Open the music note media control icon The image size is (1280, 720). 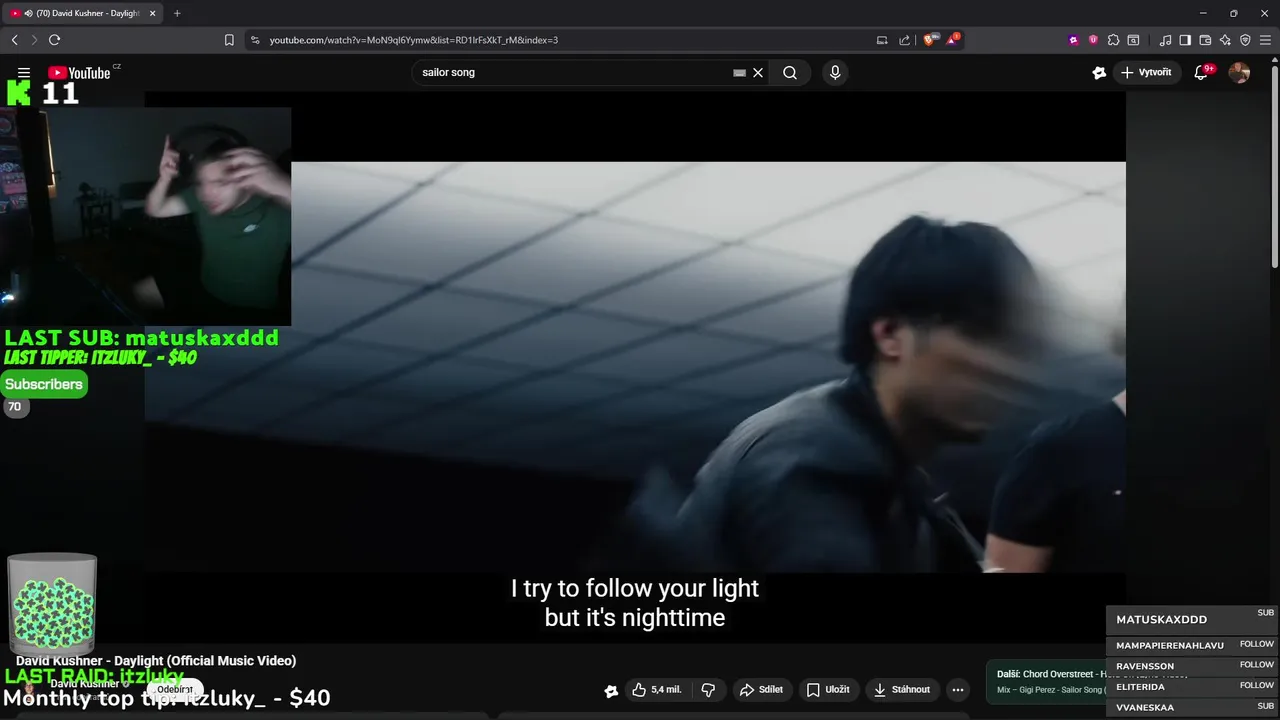coord(1165,40)
